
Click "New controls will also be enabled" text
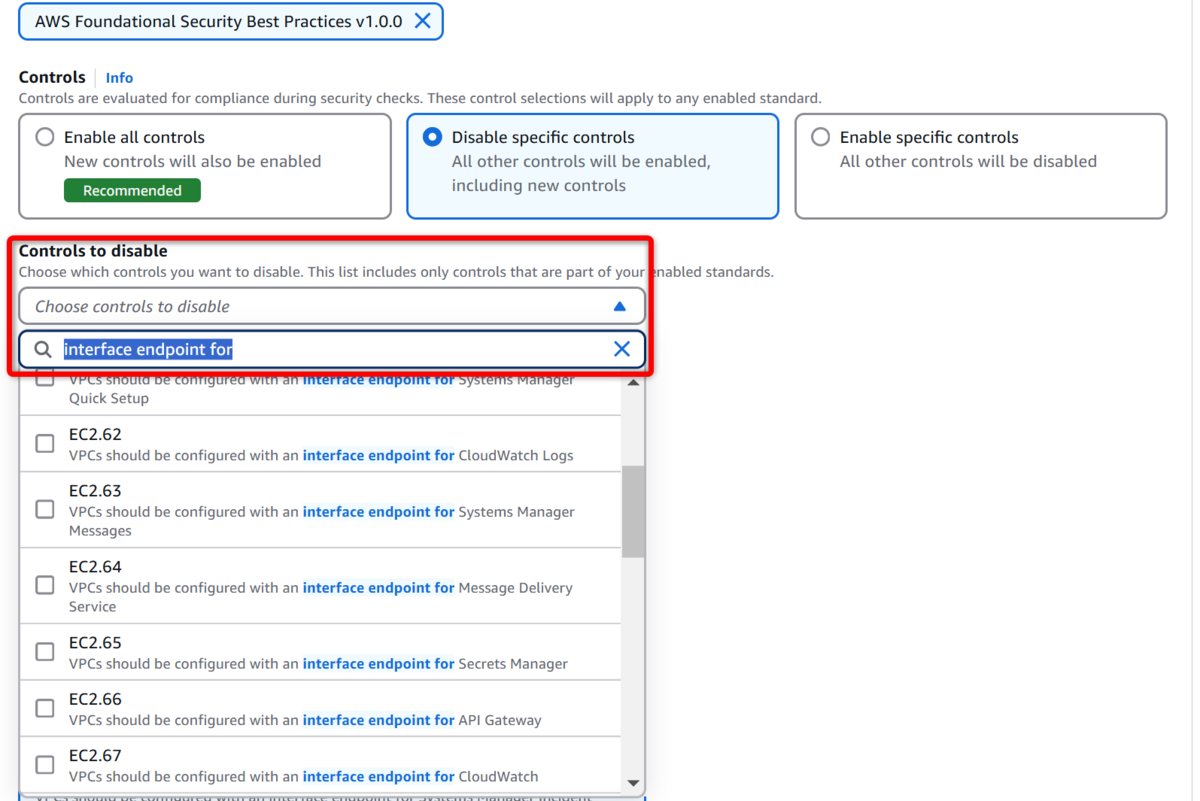[193, 161]
